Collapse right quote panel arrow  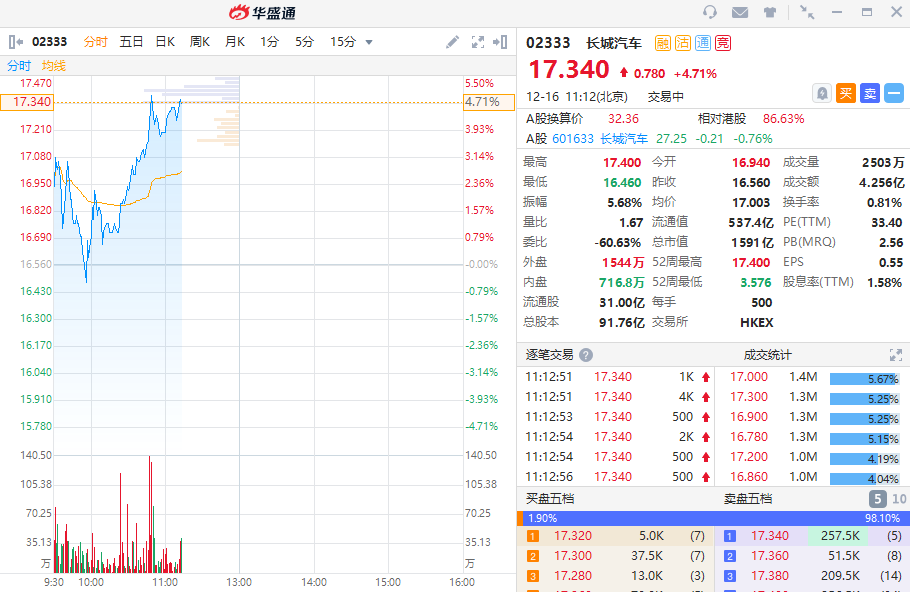click(x=500, y=42)
